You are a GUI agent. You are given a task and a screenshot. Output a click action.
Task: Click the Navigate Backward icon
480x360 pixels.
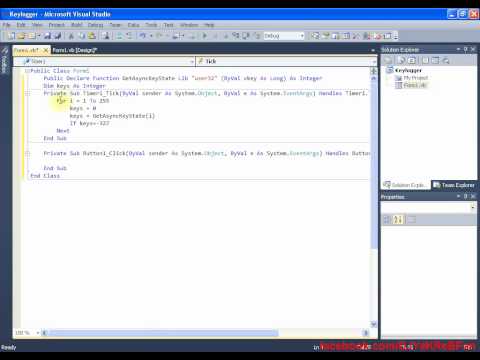(x=177, y=36)
